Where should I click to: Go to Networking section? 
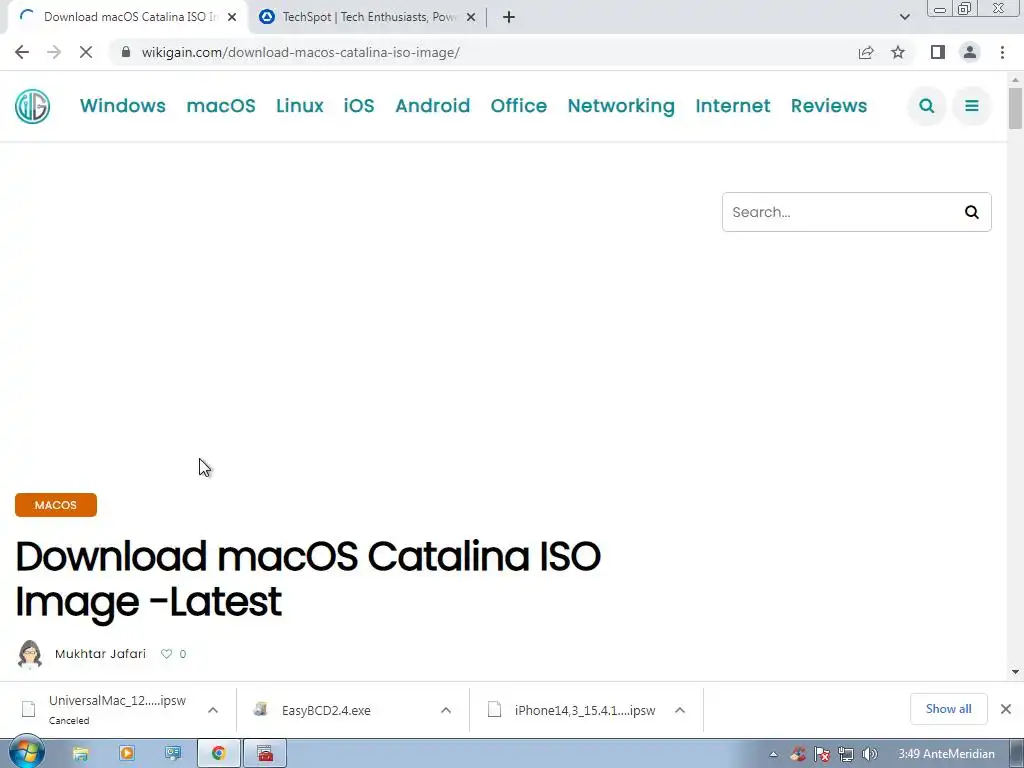(621, 106)
